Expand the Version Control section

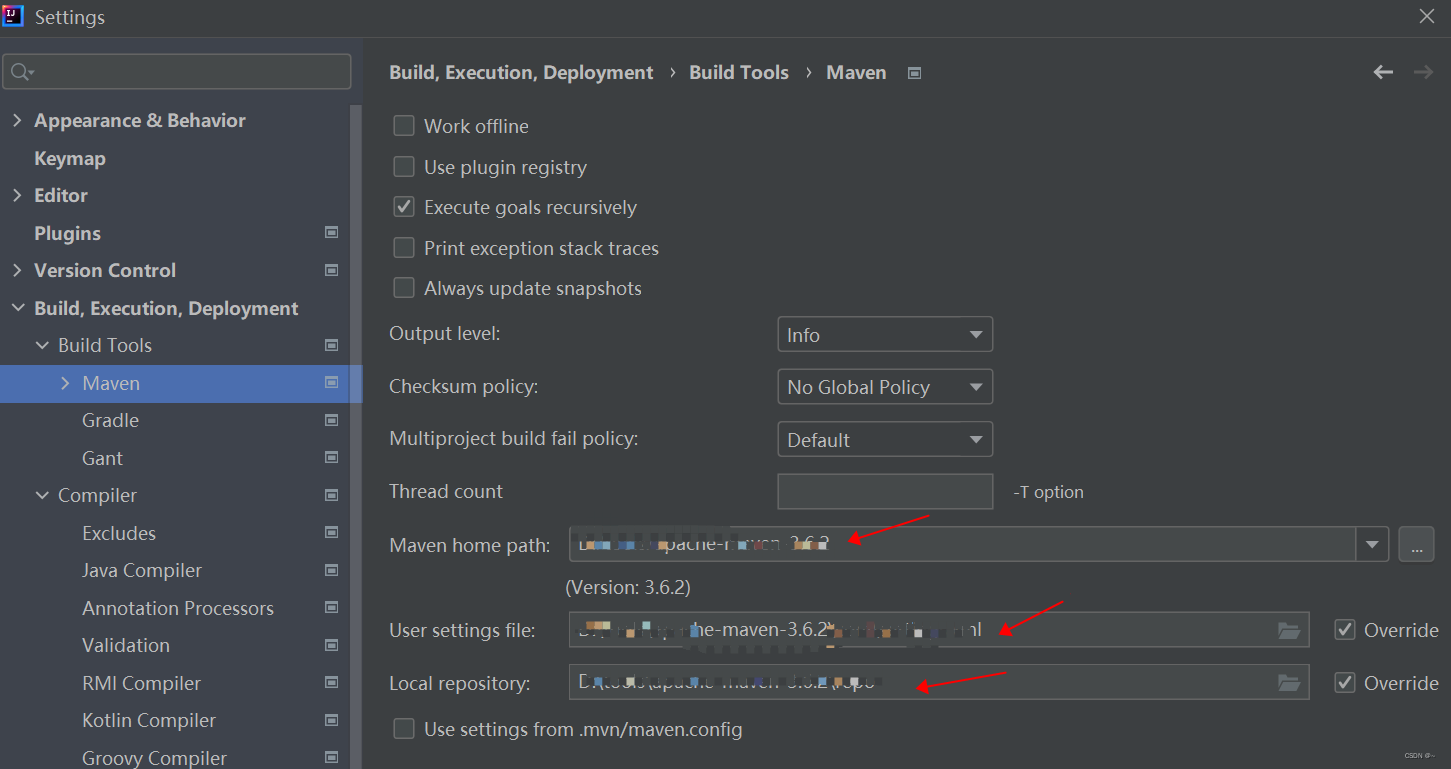click(x=17, y=270)
